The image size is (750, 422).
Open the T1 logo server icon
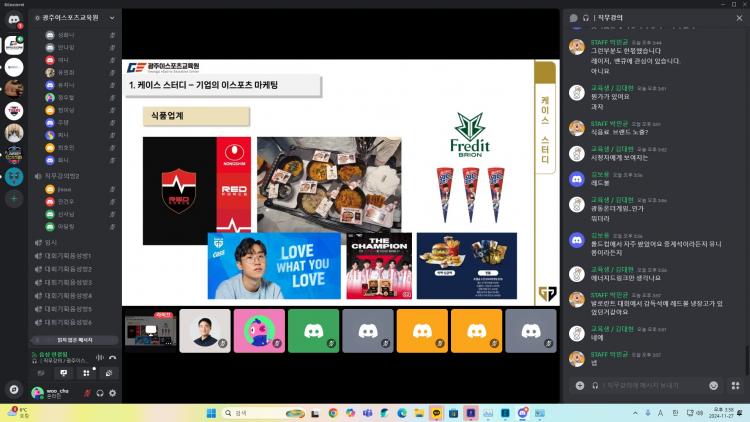click(14, 111)
